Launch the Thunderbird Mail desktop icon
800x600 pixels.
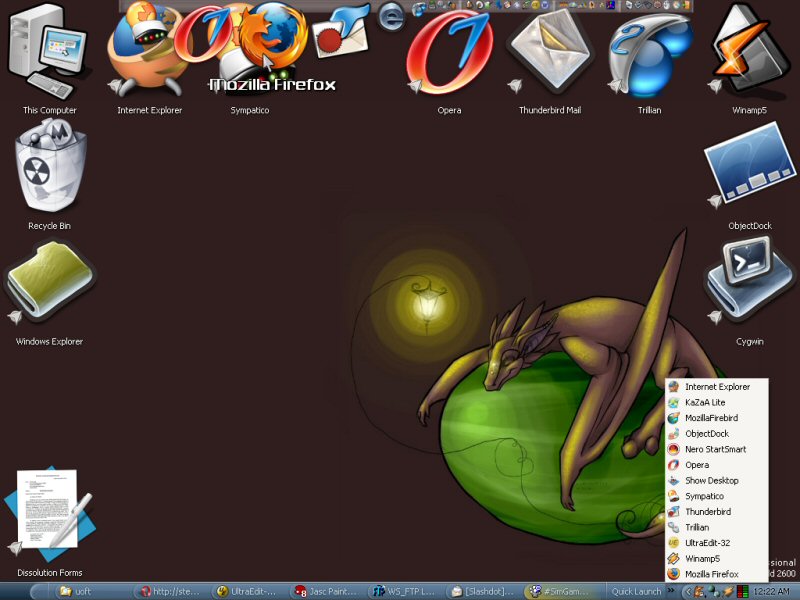click(549, 52)
